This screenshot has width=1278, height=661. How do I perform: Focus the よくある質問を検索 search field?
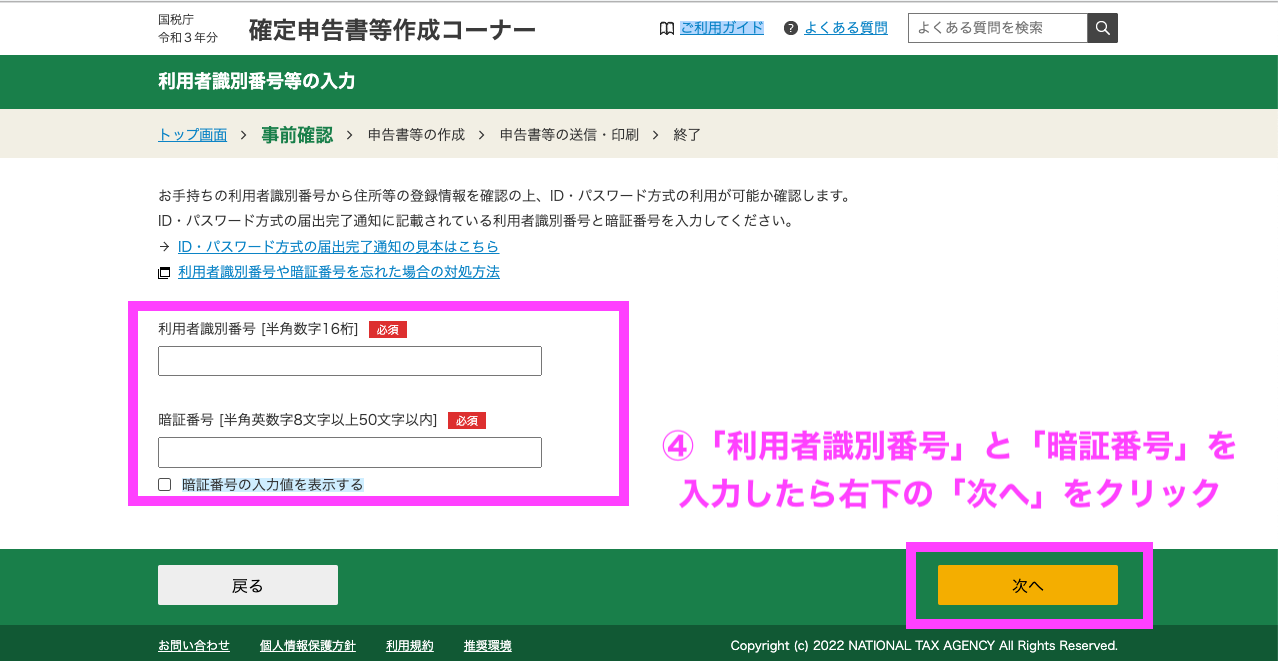point(997,28)
